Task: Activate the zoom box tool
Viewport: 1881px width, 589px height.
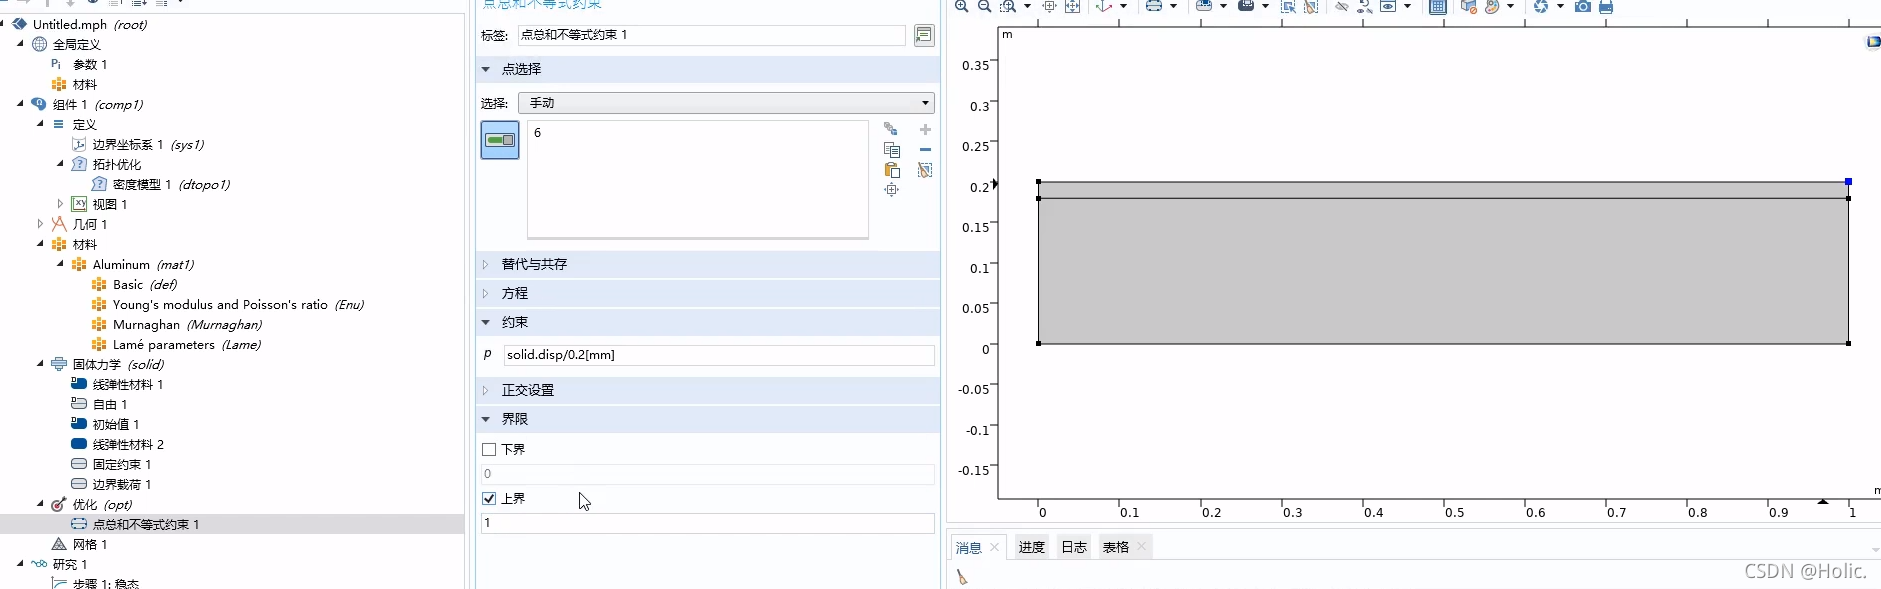Action: [1008, 6]
